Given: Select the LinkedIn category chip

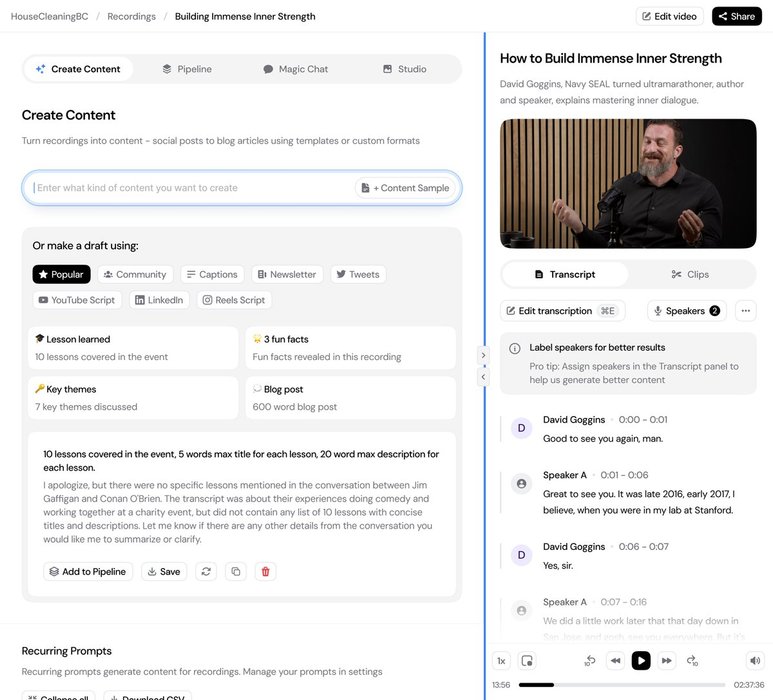Looking at the screenshot, I should tap(159, 300).
